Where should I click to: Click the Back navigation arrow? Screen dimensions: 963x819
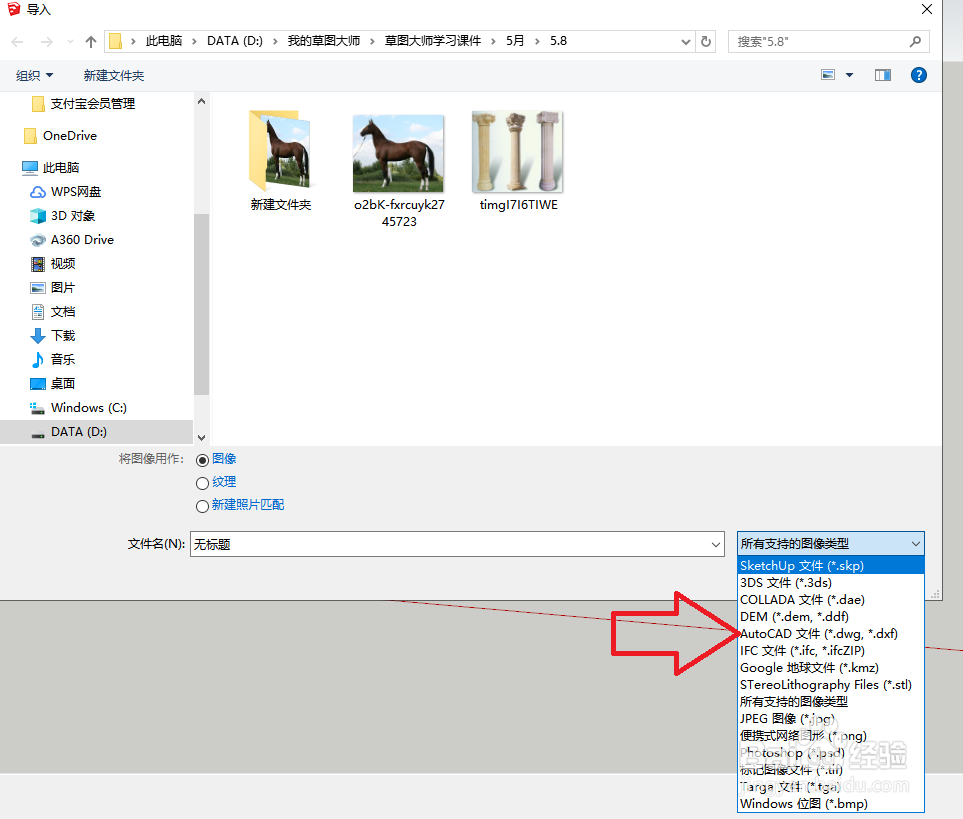point(17,41)
